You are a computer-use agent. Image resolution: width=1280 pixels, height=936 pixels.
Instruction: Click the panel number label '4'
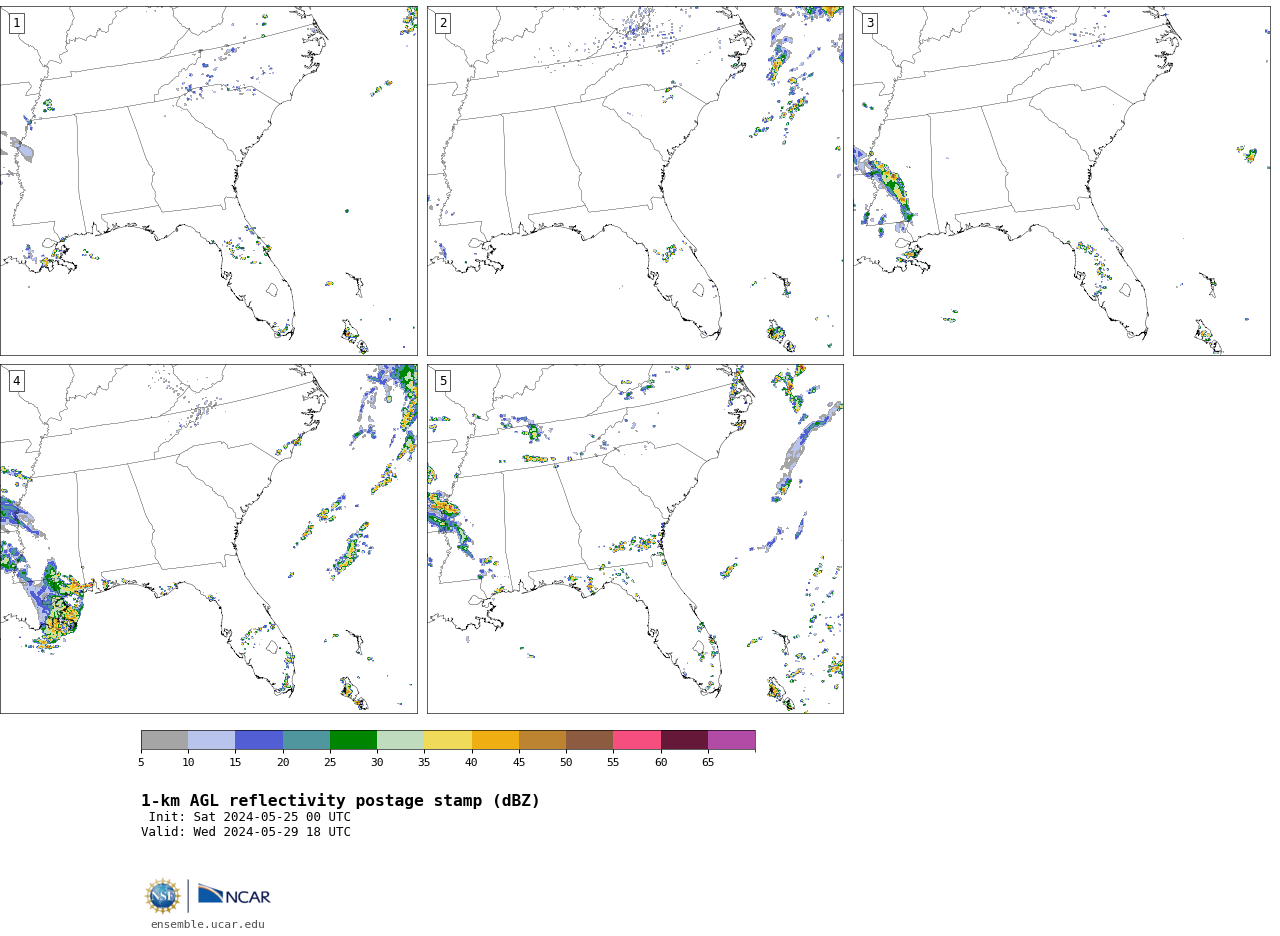coord(16,381)
